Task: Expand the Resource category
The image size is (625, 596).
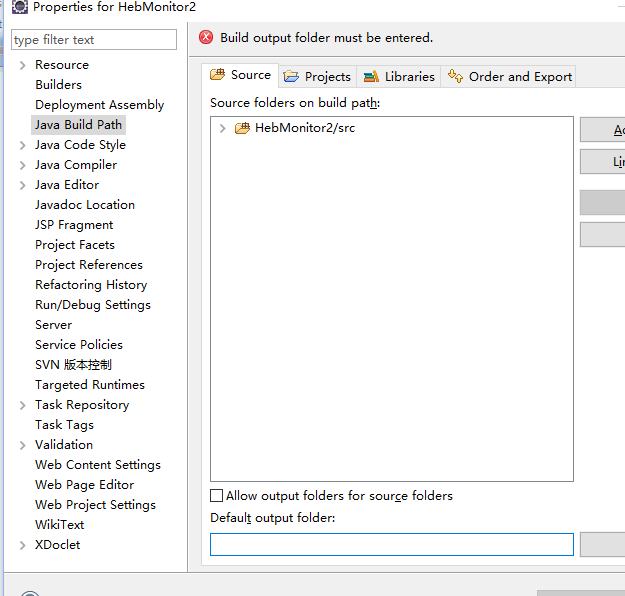Action: [23, 65]
